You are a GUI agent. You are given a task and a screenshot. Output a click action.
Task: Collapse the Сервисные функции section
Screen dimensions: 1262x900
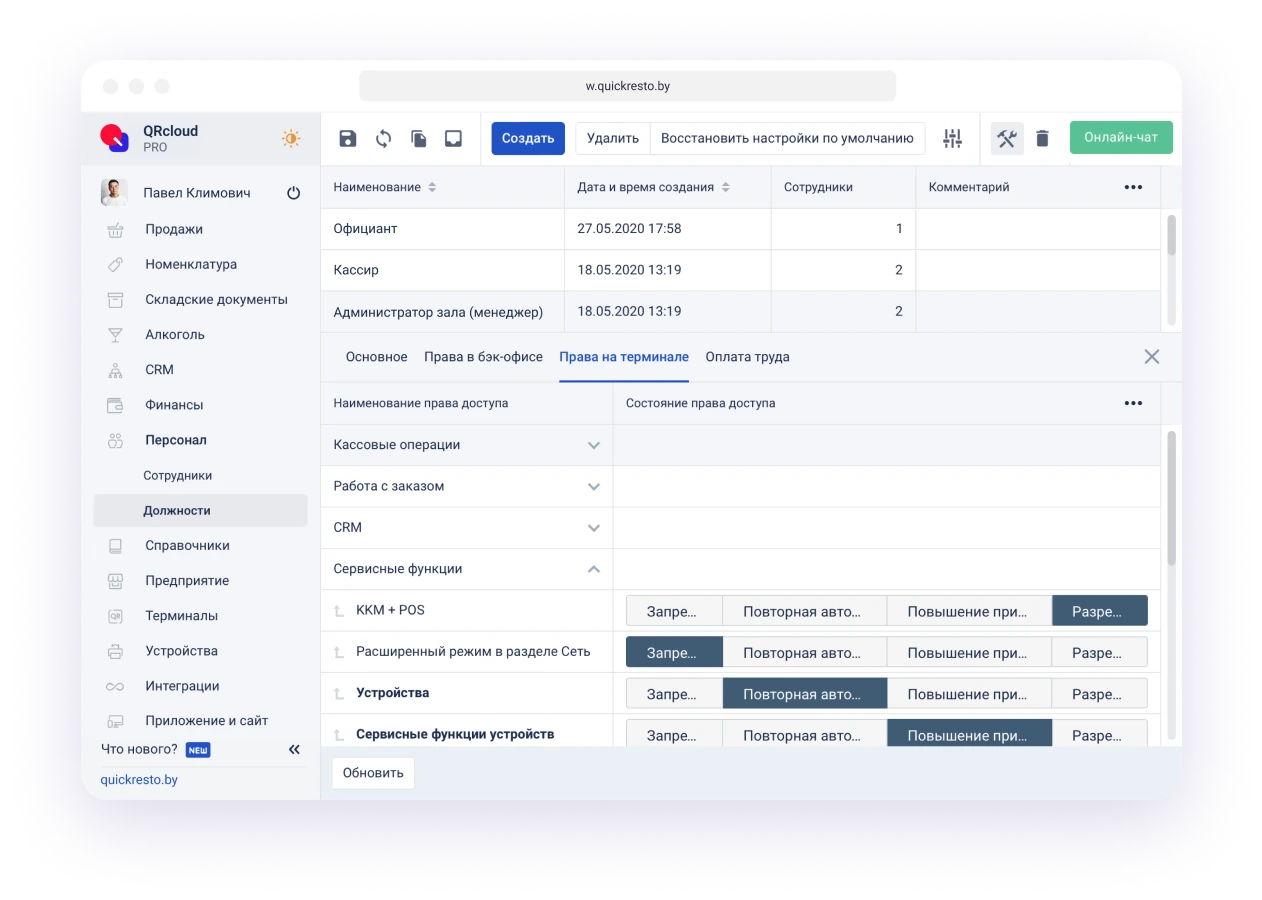593,569
